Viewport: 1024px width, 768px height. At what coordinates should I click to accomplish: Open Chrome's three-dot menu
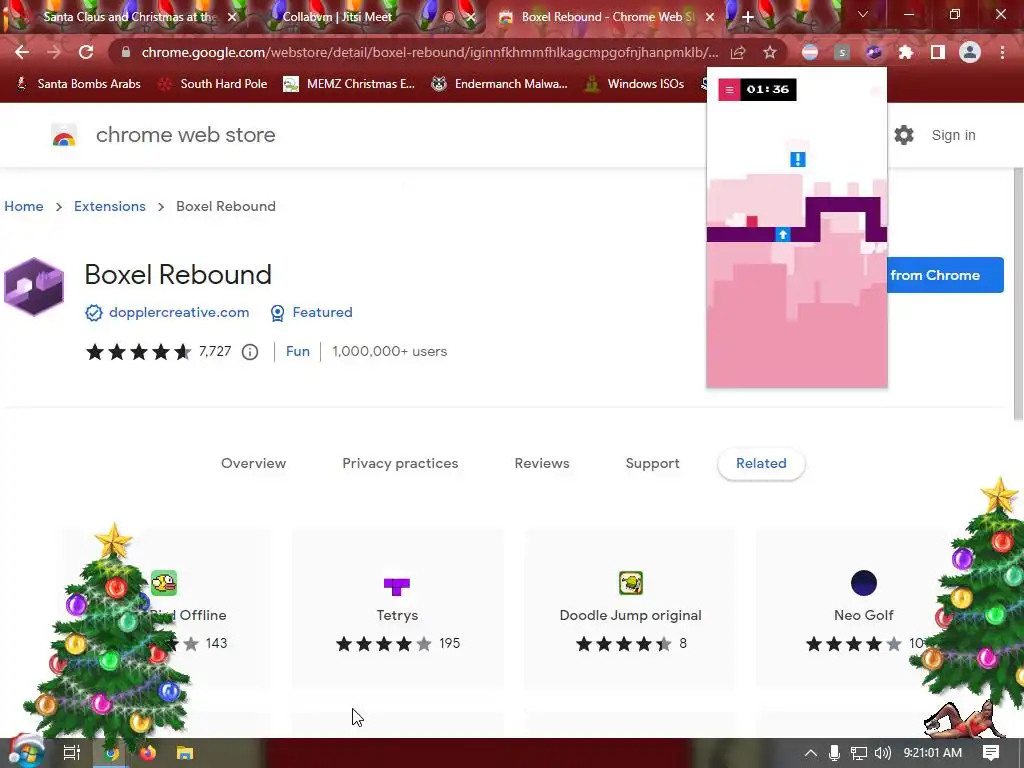[1002, 52]
